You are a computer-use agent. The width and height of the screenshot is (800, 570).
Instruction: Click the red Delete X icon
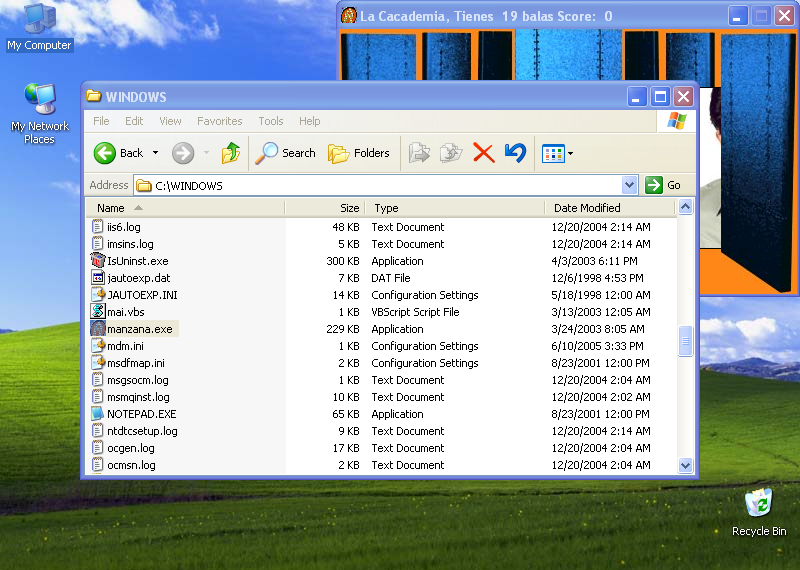tap(483, 153)
